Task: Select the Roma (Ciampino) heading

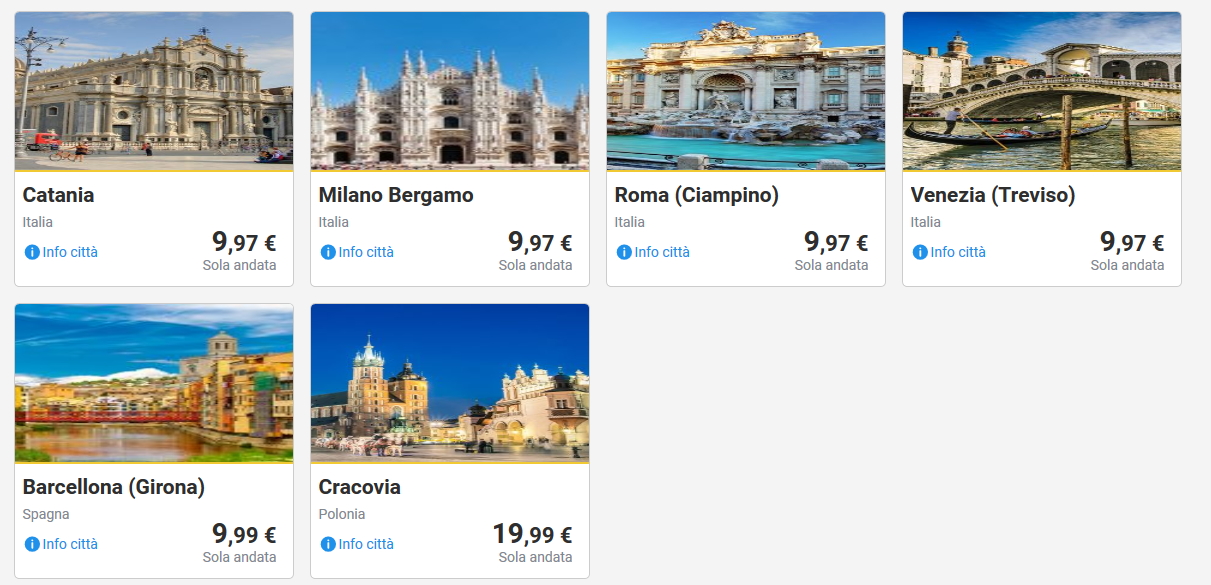Action: click(697, 195)
